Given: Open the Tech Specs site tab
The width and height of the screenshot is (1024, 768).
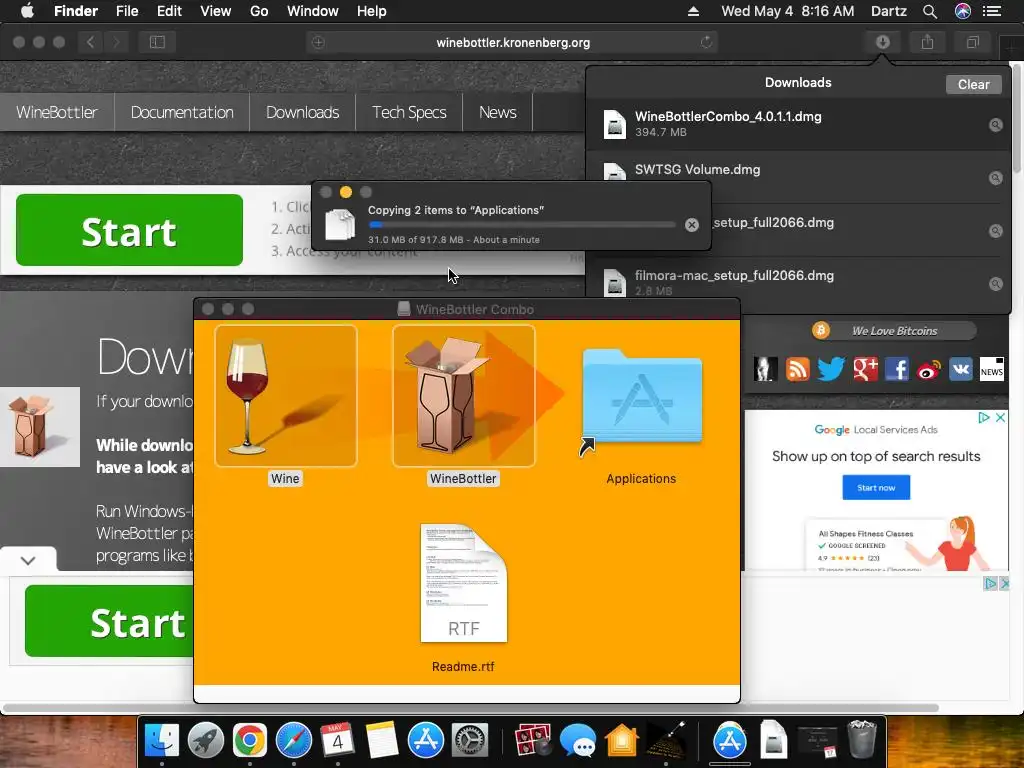Looking at the screenshot, I should click(x=409, y=112).
